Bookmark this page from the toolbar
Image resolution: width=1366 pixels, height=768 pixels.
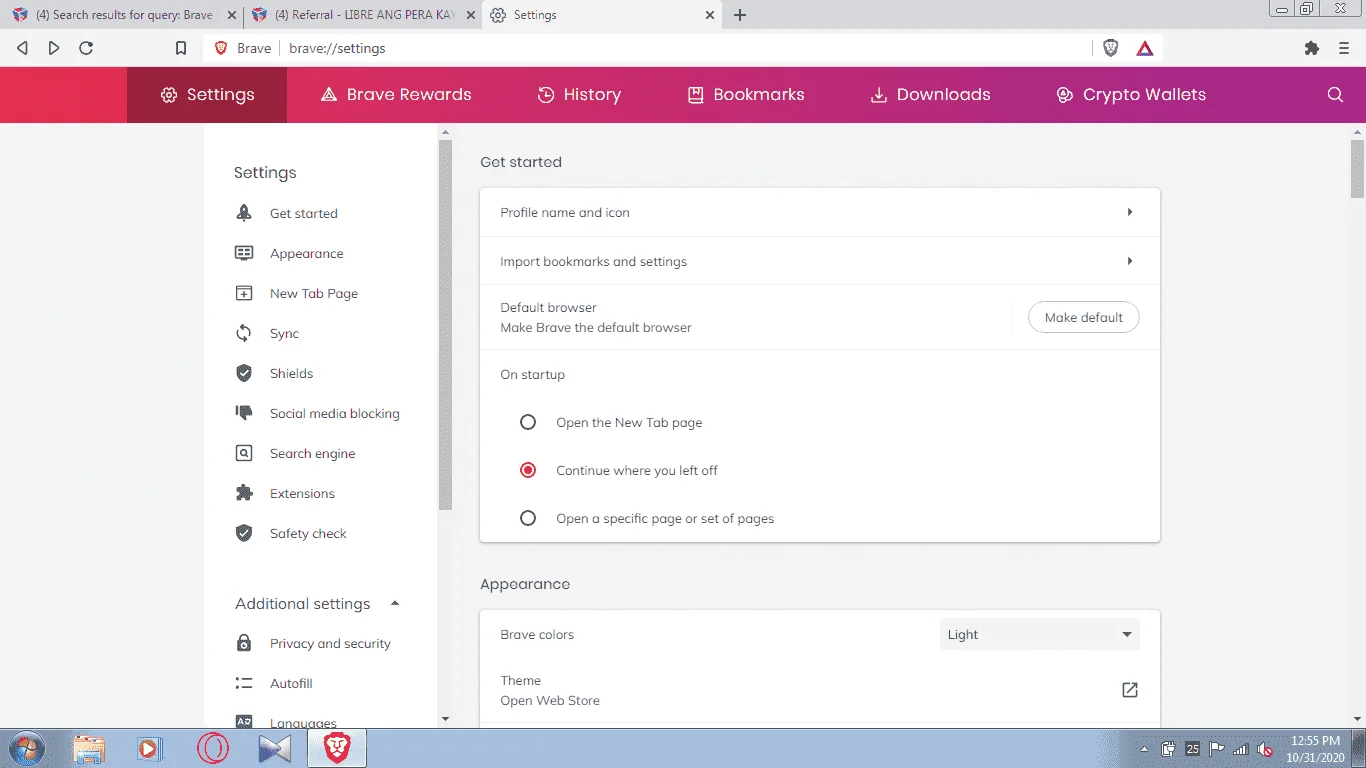coord(181,48)
